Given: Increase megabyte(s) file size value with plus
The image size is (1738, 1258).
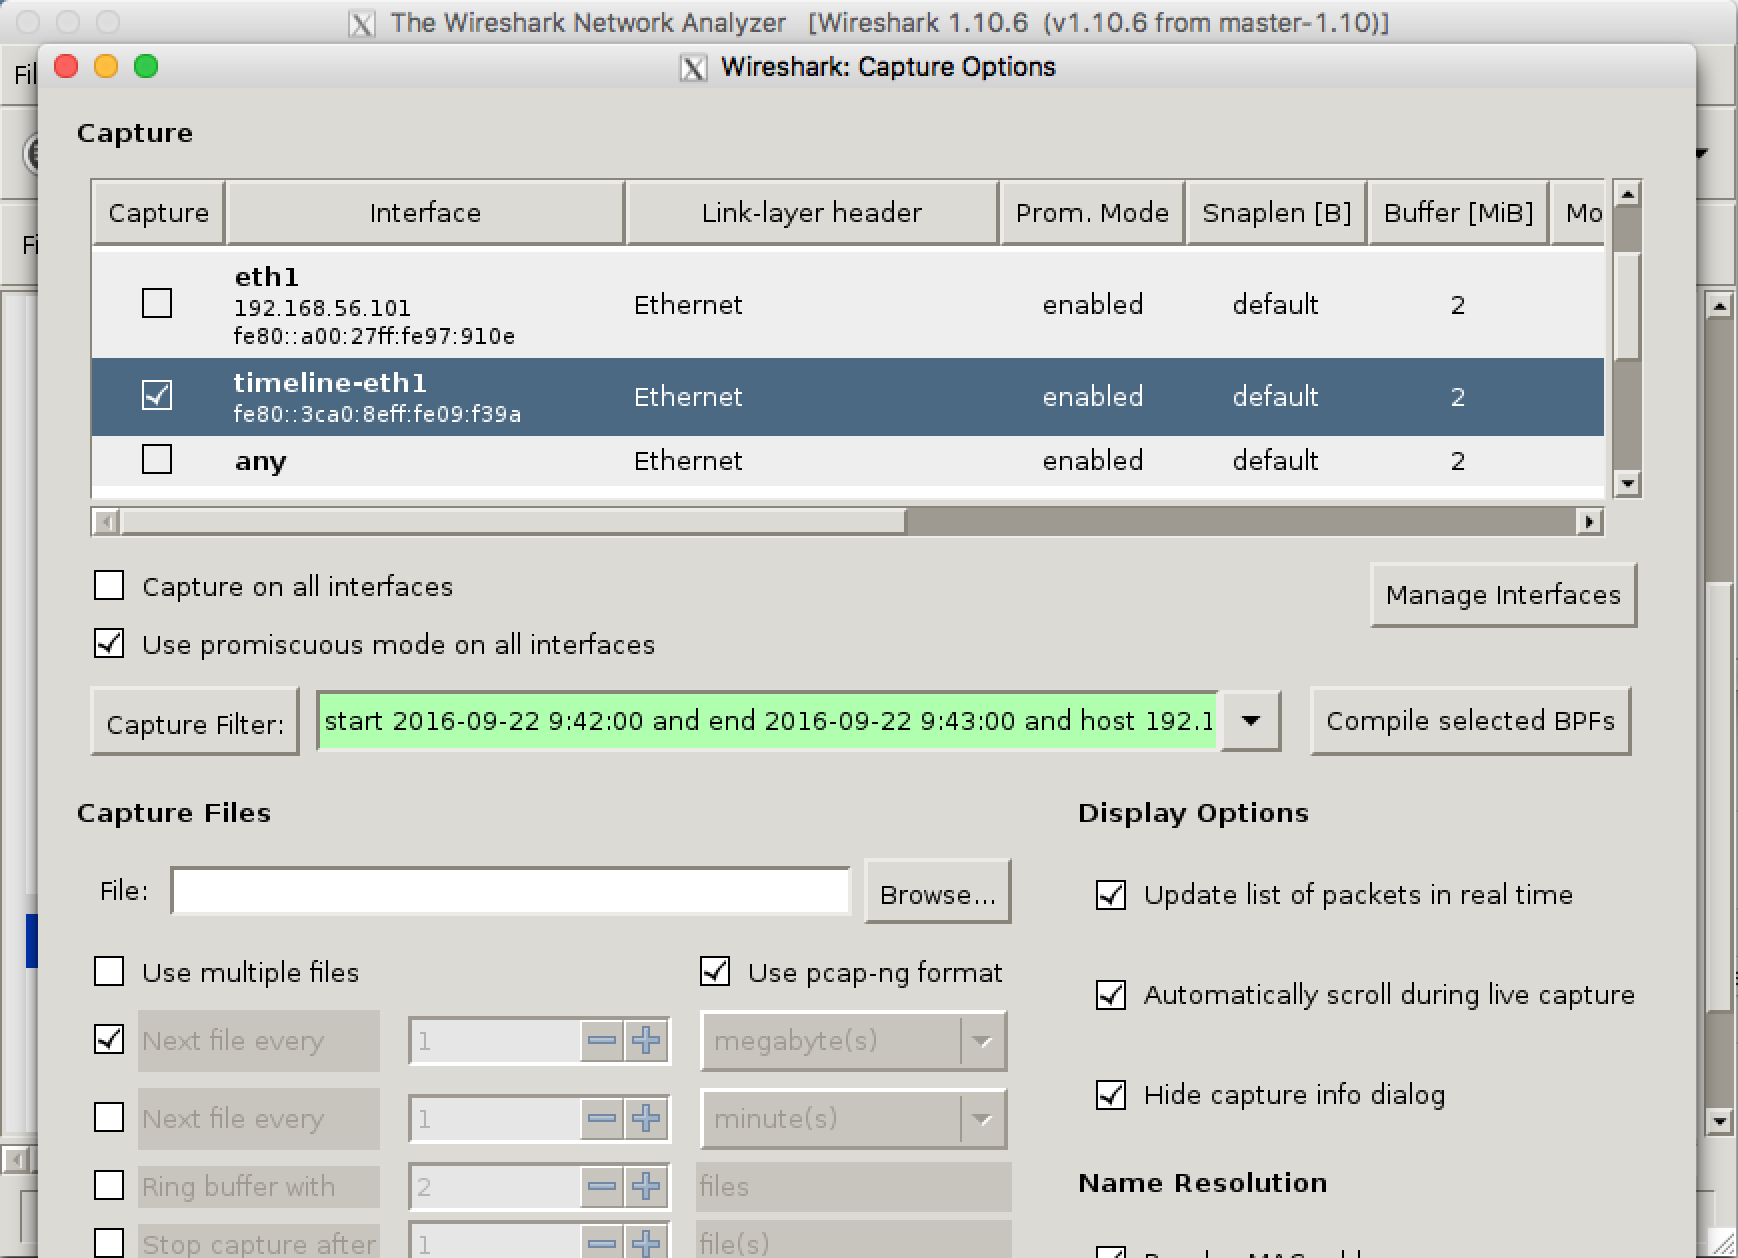Looking at the screenshot, I should [x=646, y=1041].
